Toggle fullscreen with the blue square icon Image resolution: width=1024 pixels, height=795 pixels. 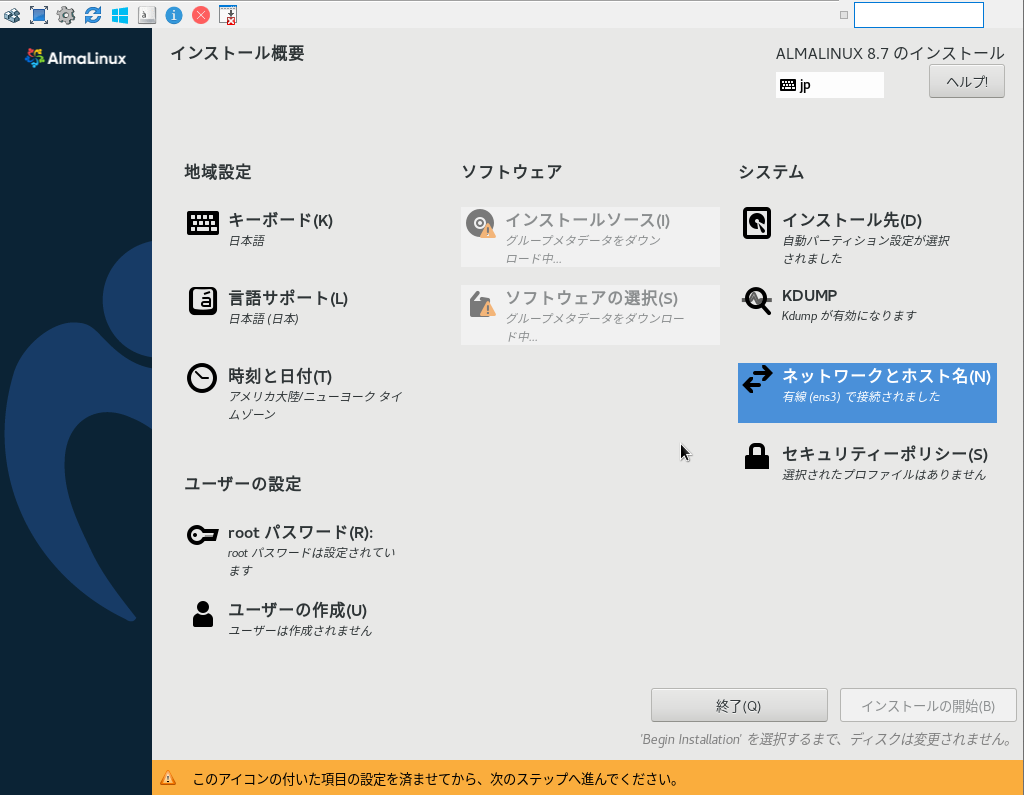click(x=39, y=14)
